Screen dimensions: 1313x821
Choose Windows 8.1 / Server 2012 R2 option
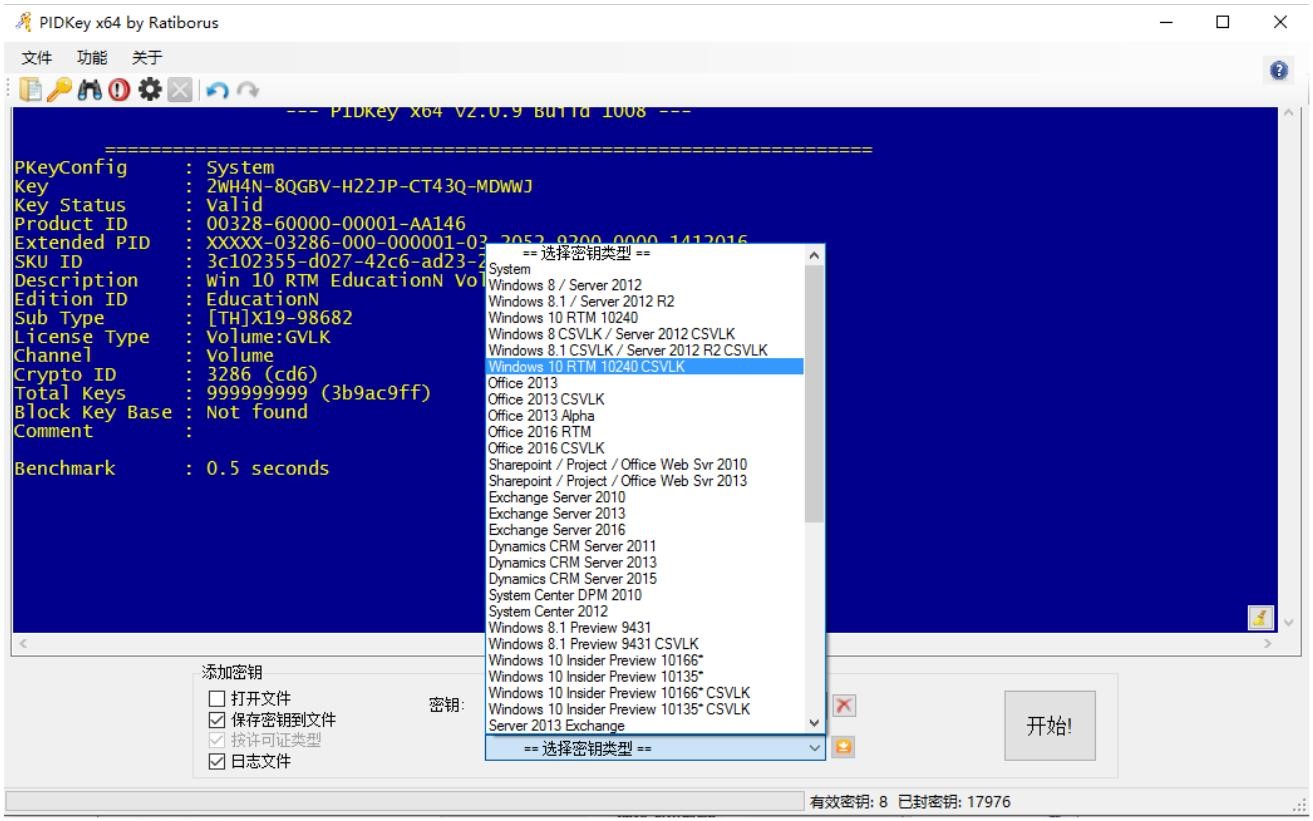click(645, 301)
